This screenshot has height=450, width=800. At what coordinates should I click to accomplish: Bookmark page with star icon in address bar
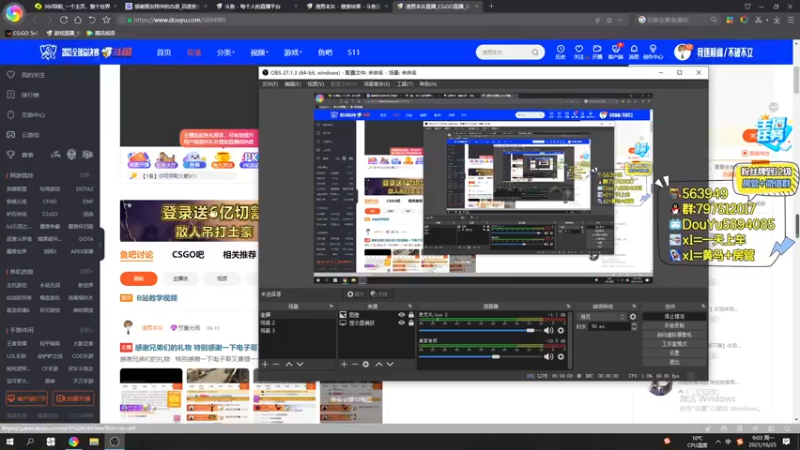point(609,20)
